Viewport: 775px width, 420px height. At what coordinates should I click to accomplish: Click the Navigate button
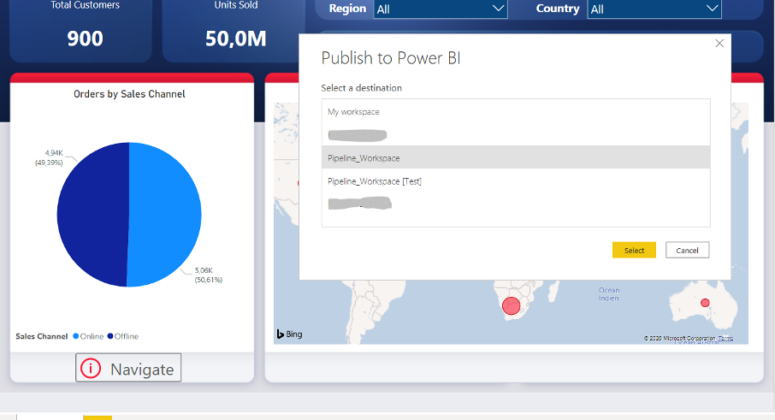(x=129, y=369)
